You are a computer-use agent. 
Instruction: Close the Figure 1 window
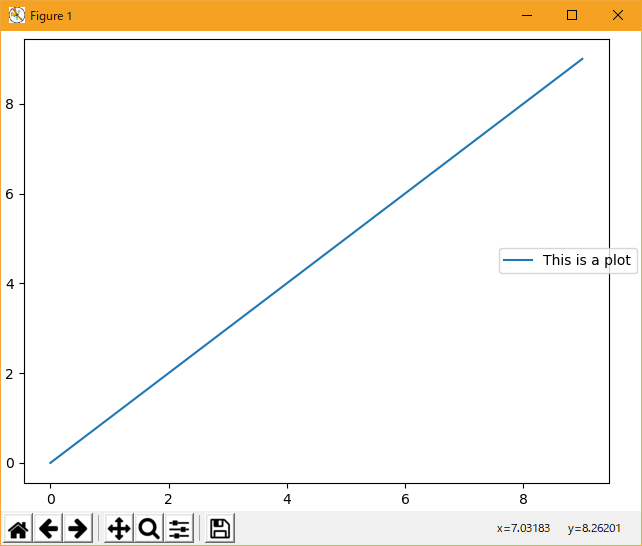[x=618, y=16]
